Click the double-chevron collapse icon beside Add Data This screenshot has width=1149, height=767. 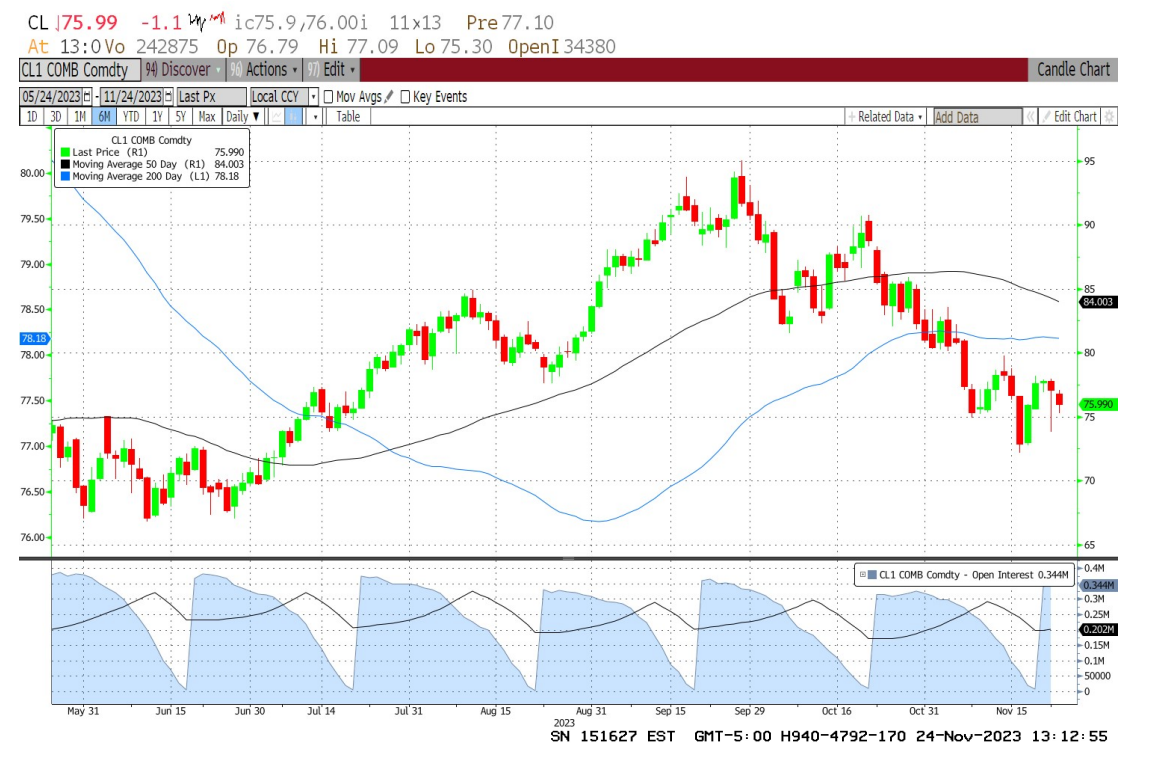(1030, 116)
